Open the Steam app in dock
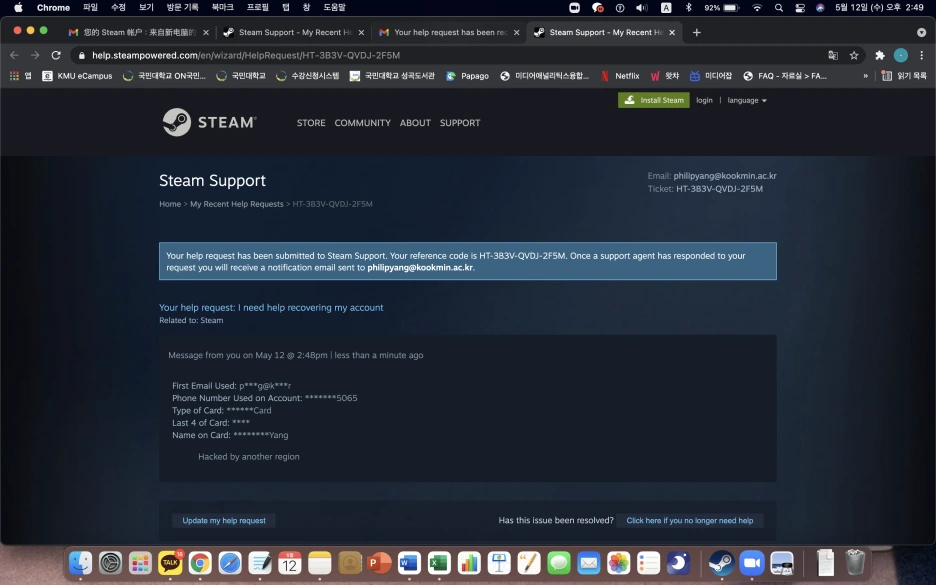The width and height of the screenshot is (936, 585). pyautogui.click(x=722, y=562)
